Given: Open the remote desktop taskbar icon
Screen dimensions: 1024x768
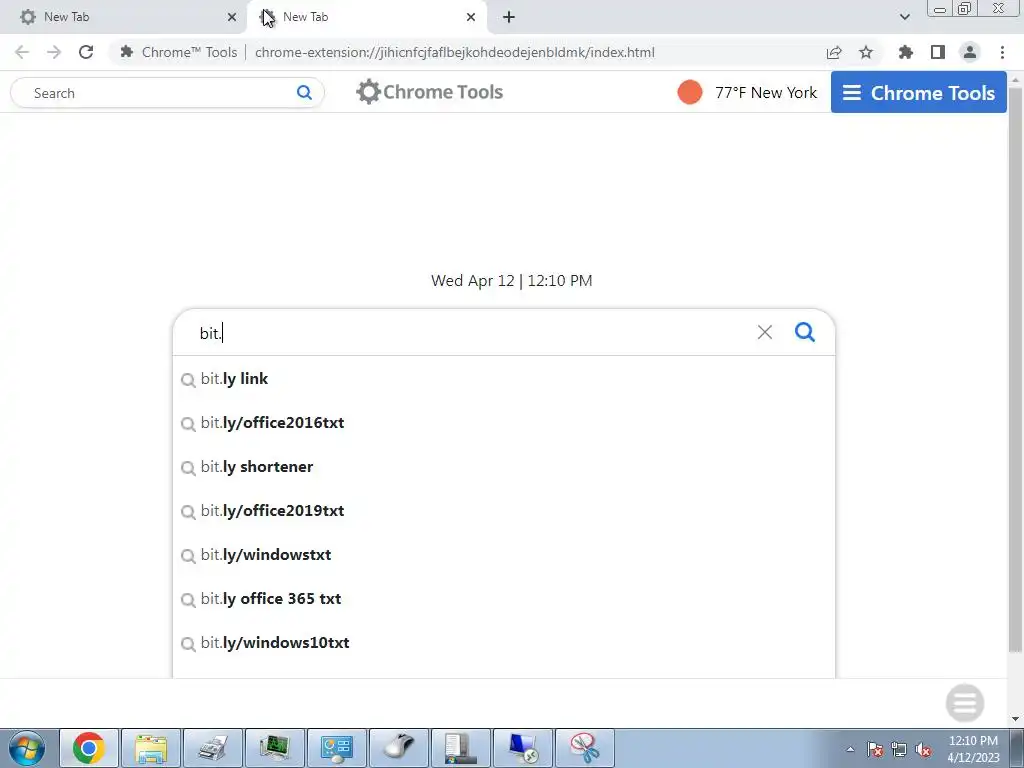Looking at the screenshot, I should (x=523, y=748).
